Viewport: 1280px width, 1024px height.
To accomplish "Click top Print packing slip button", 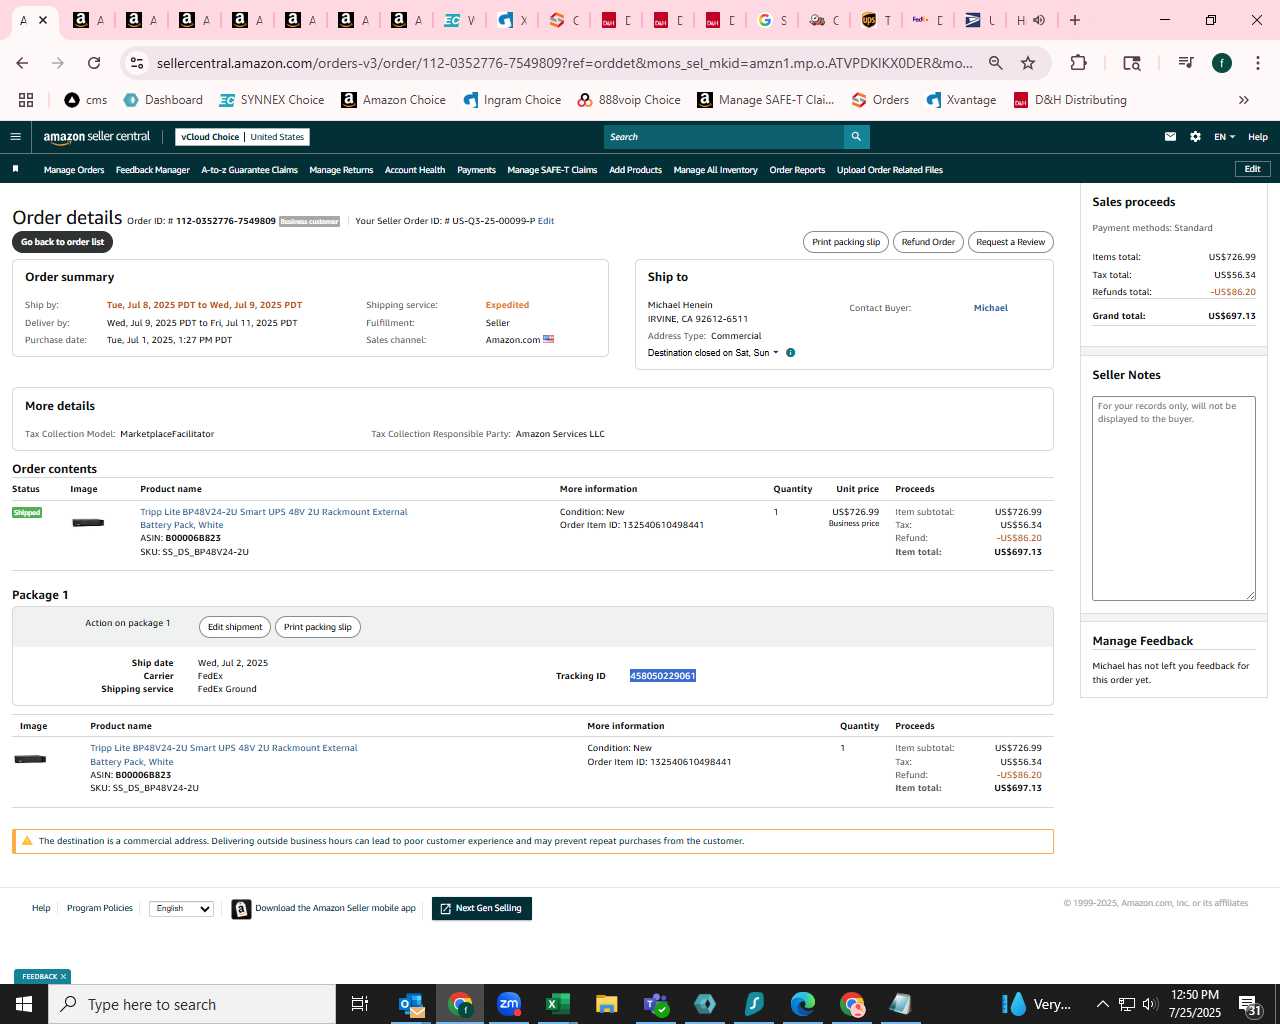I will (846, 242).
